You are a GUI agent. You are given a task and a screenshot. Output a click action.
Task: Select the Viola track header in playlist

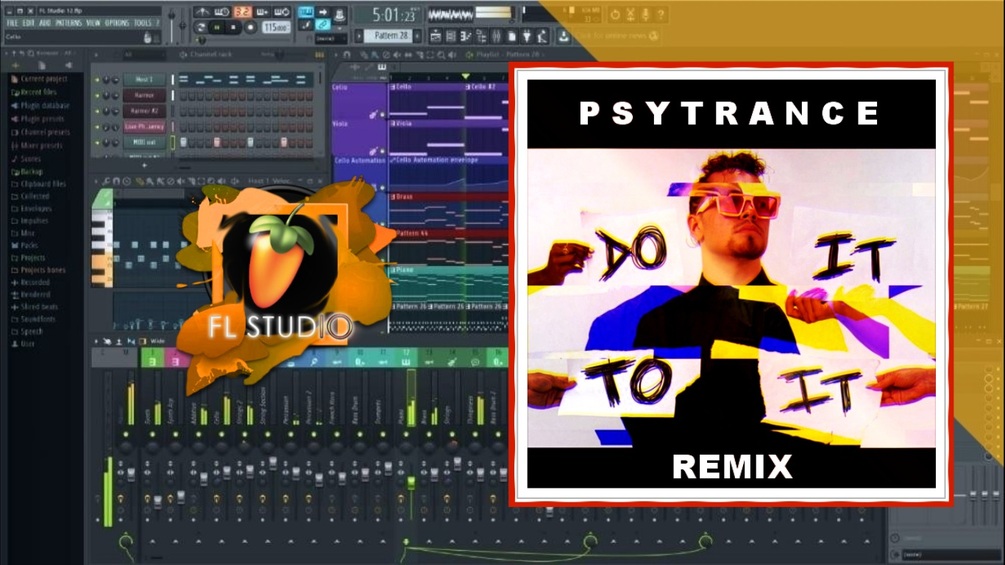tap(359, 138)
